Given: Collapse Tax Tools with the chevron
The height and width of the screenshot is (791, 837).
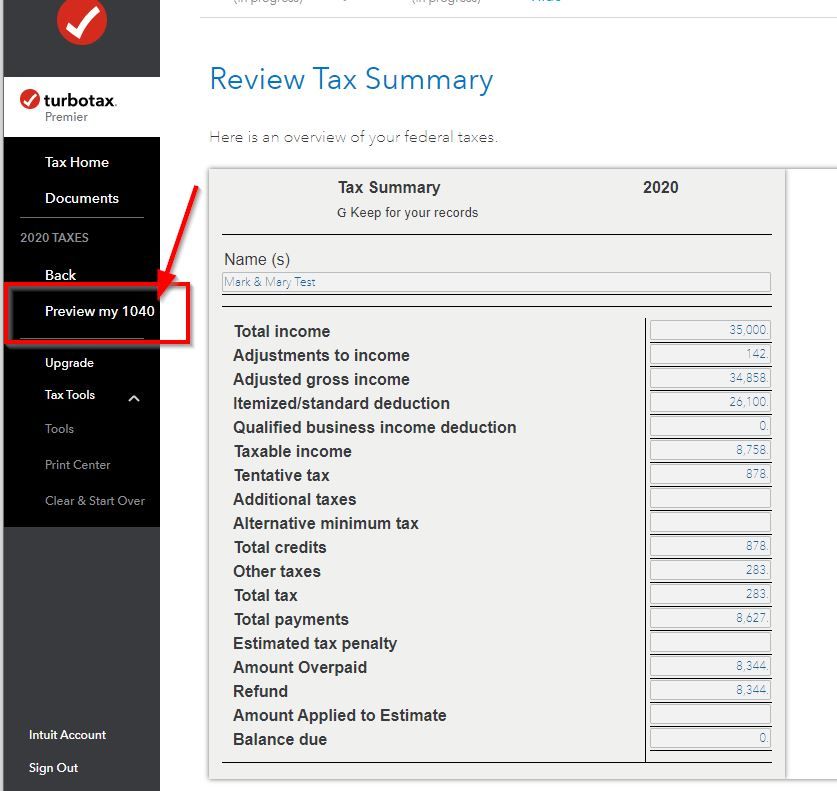Looking at the screenshot, I should coord(135,398).
